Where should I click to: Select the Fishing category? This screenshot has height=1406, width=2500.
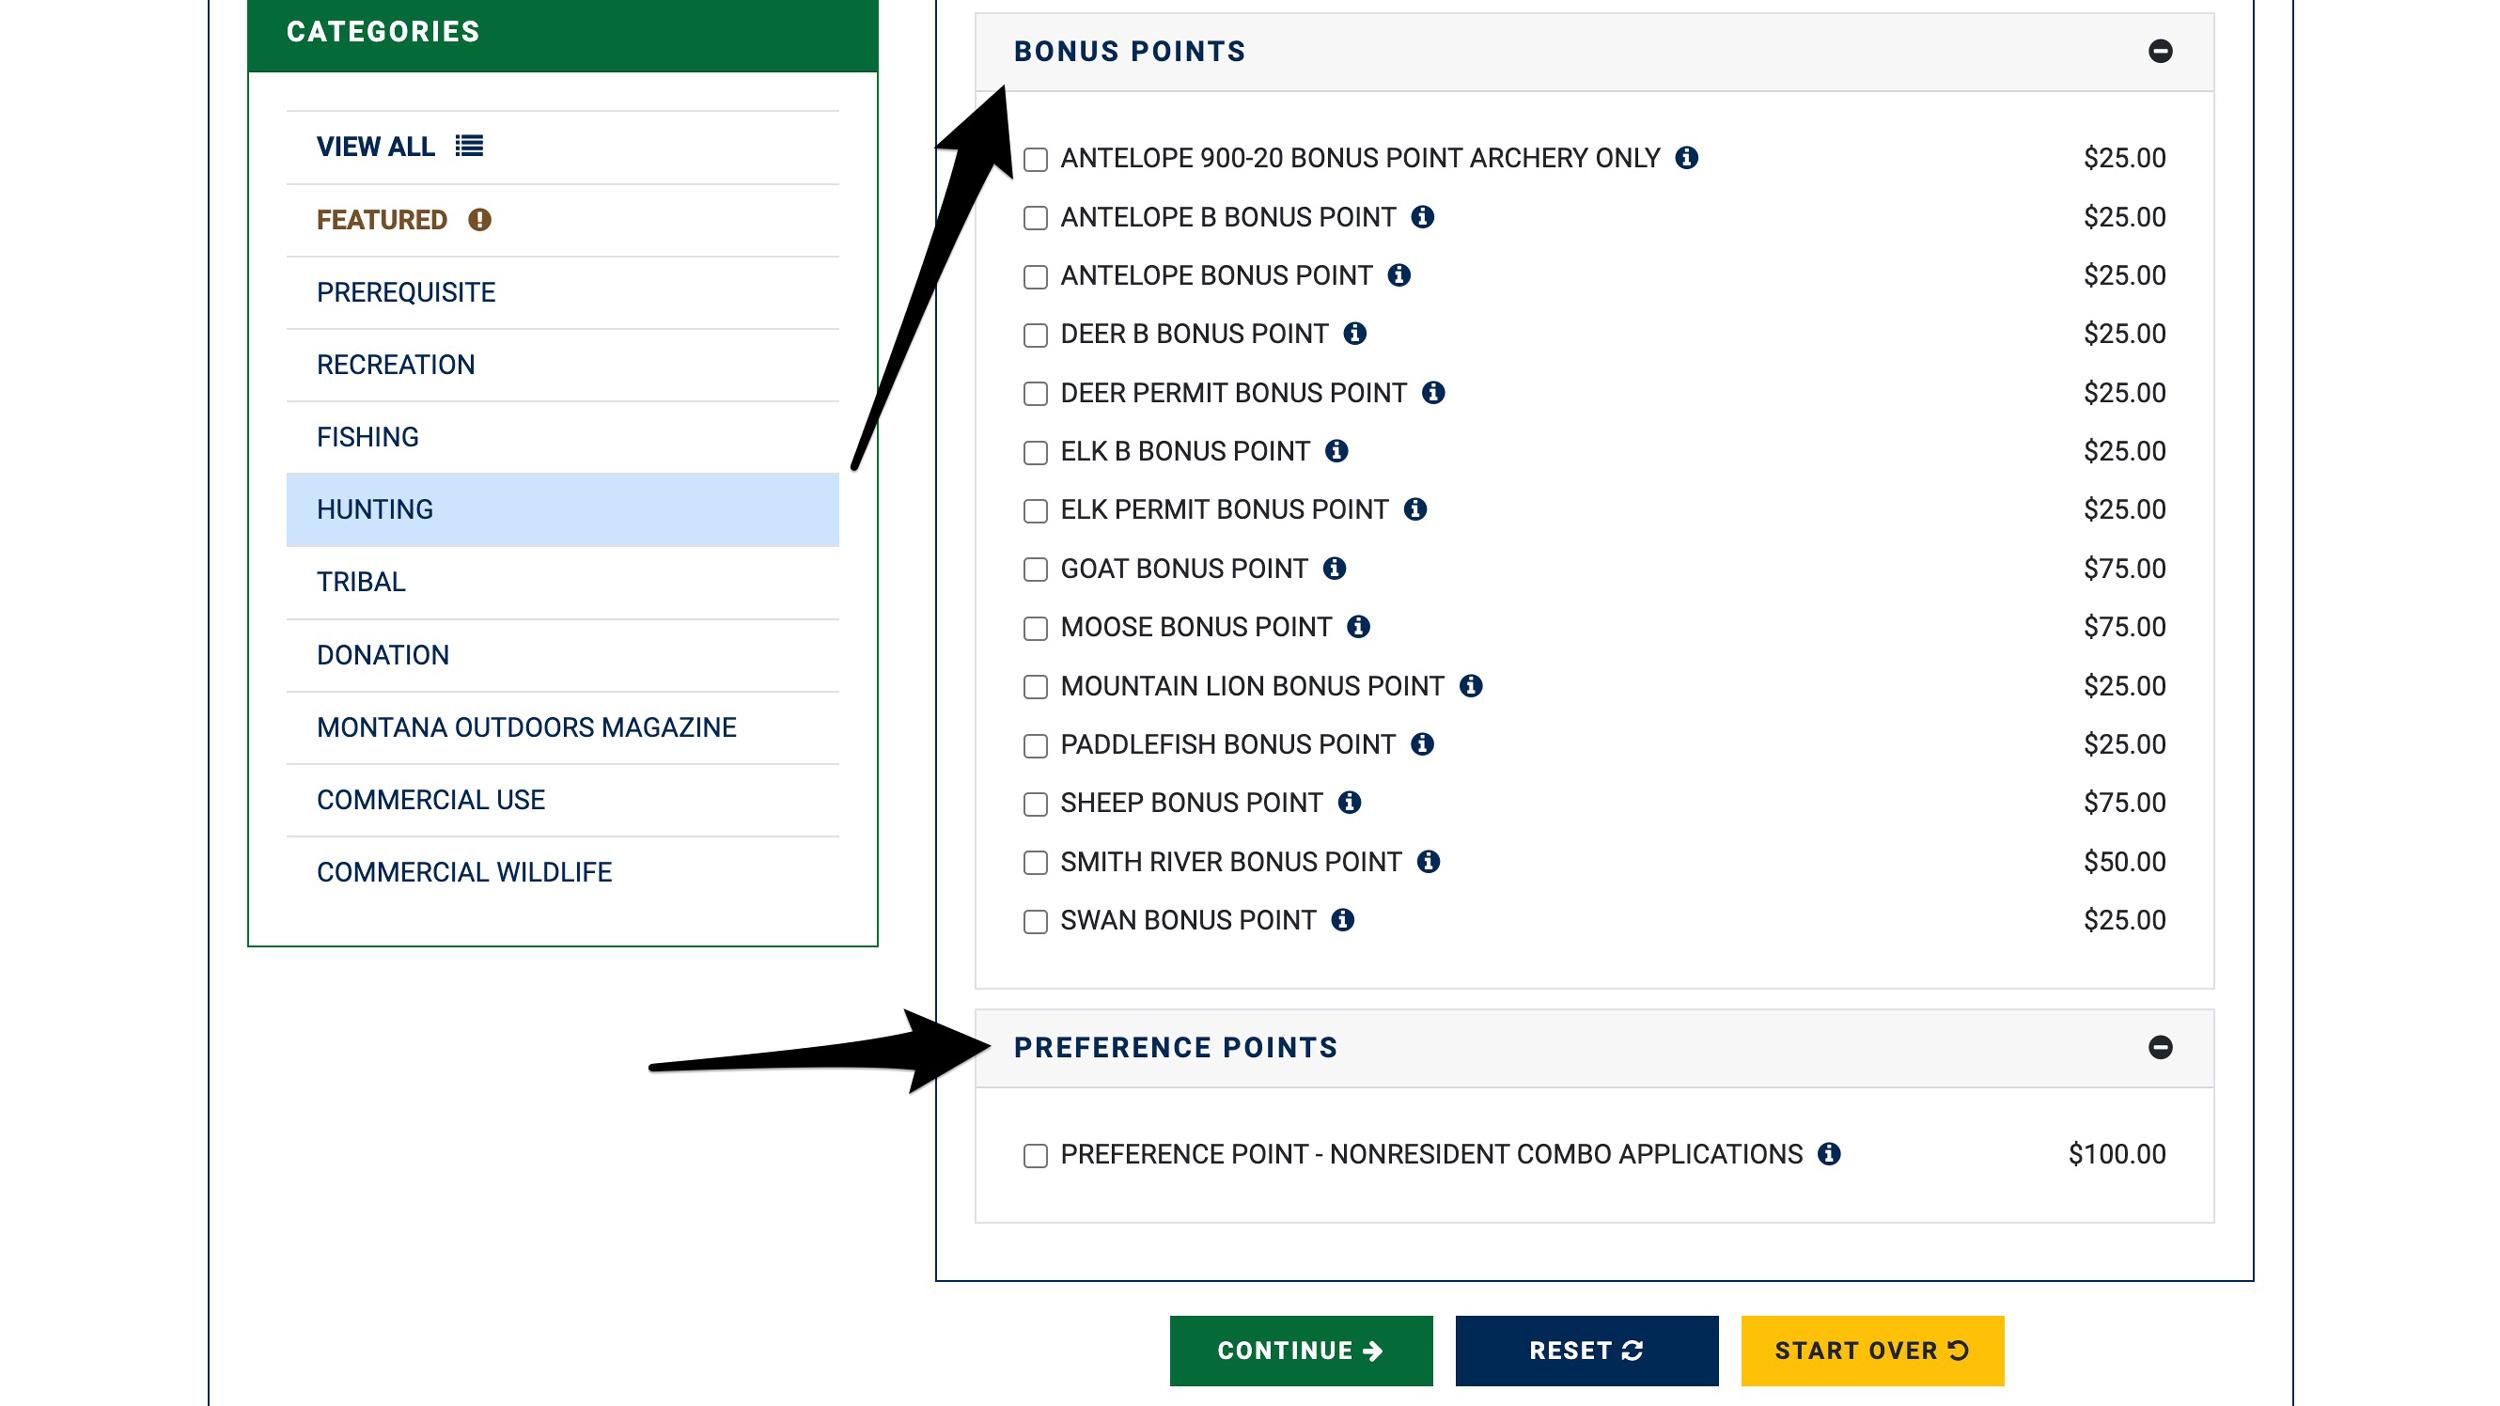click(x=368, y=437)
